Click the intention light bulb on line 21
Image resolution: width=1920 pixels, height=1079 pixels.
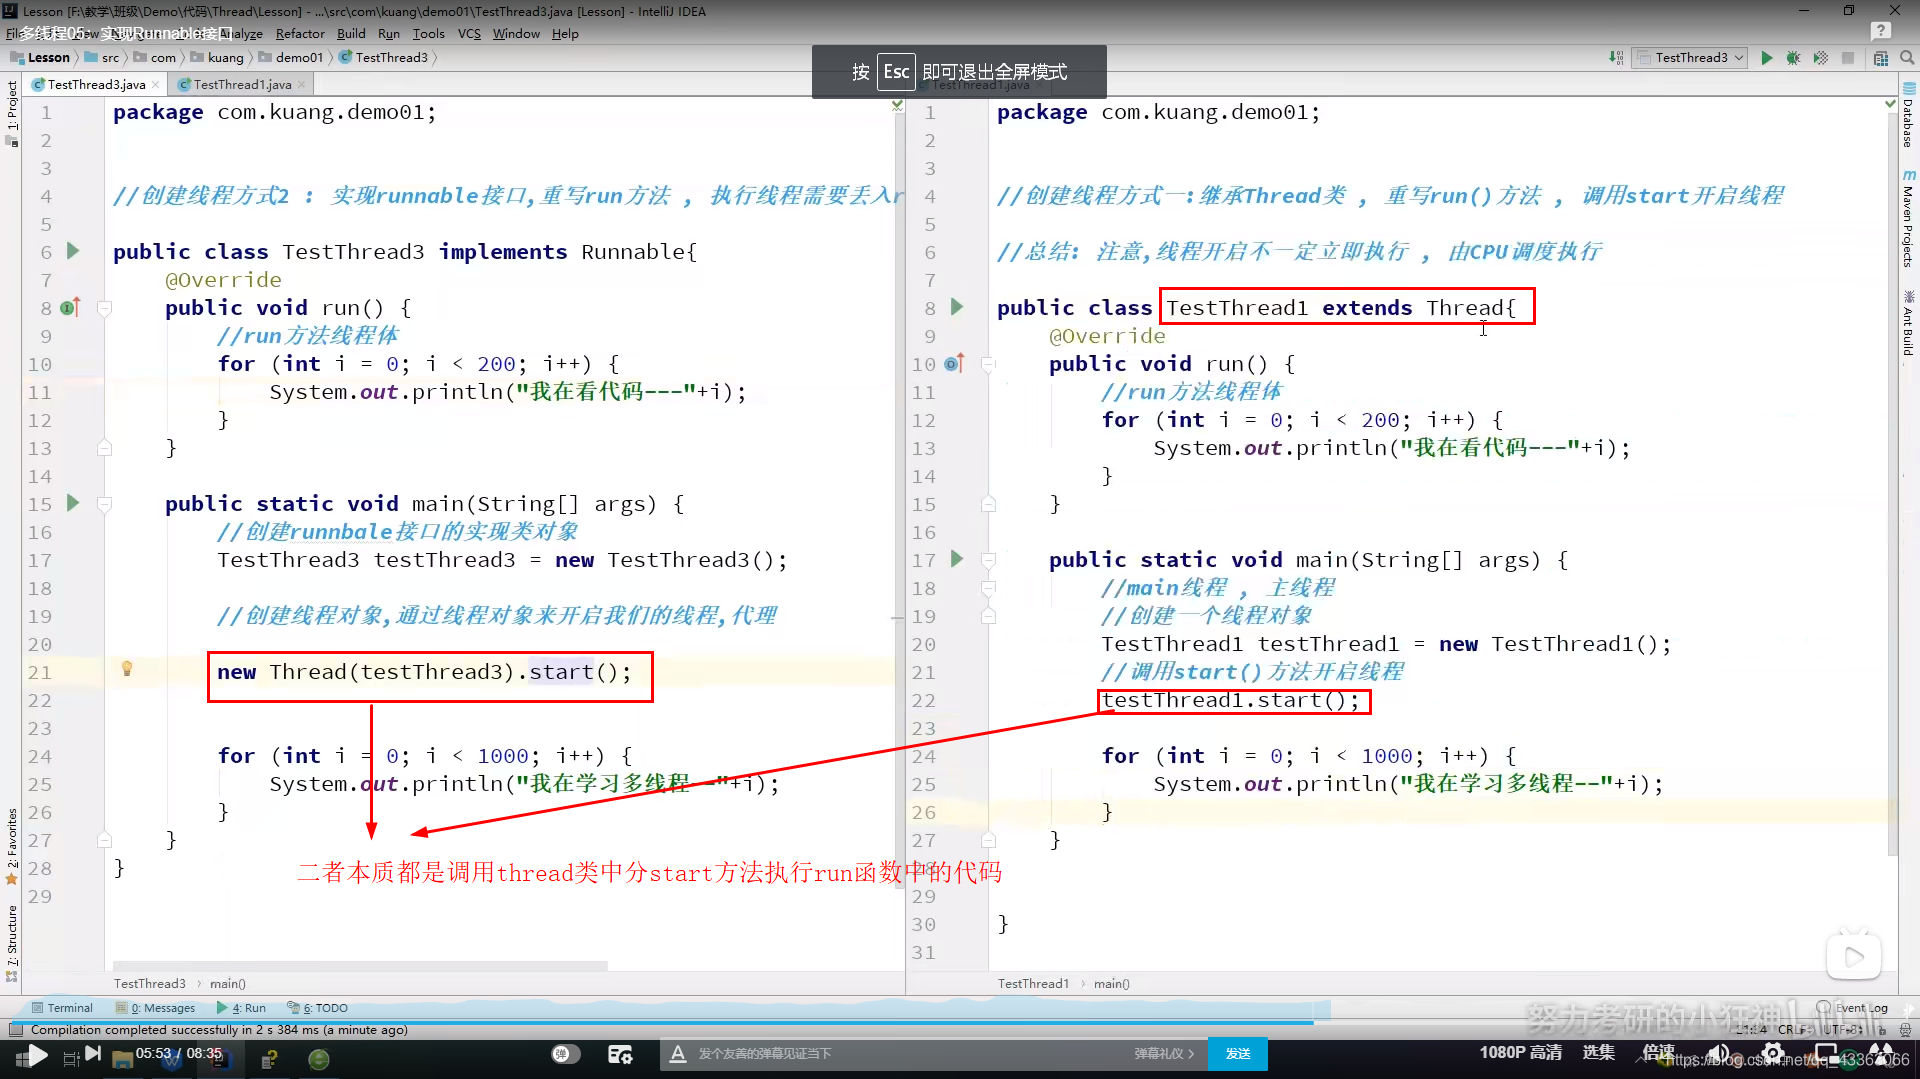127,669
